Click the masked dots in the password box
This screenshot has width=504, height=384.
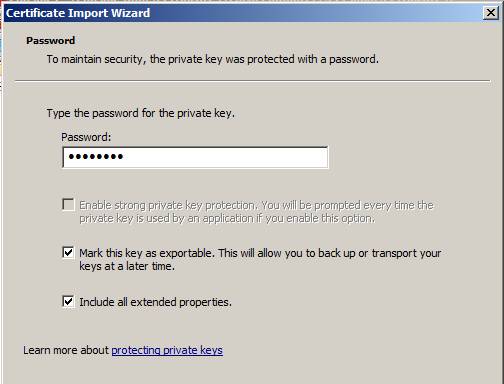[96, 156]
